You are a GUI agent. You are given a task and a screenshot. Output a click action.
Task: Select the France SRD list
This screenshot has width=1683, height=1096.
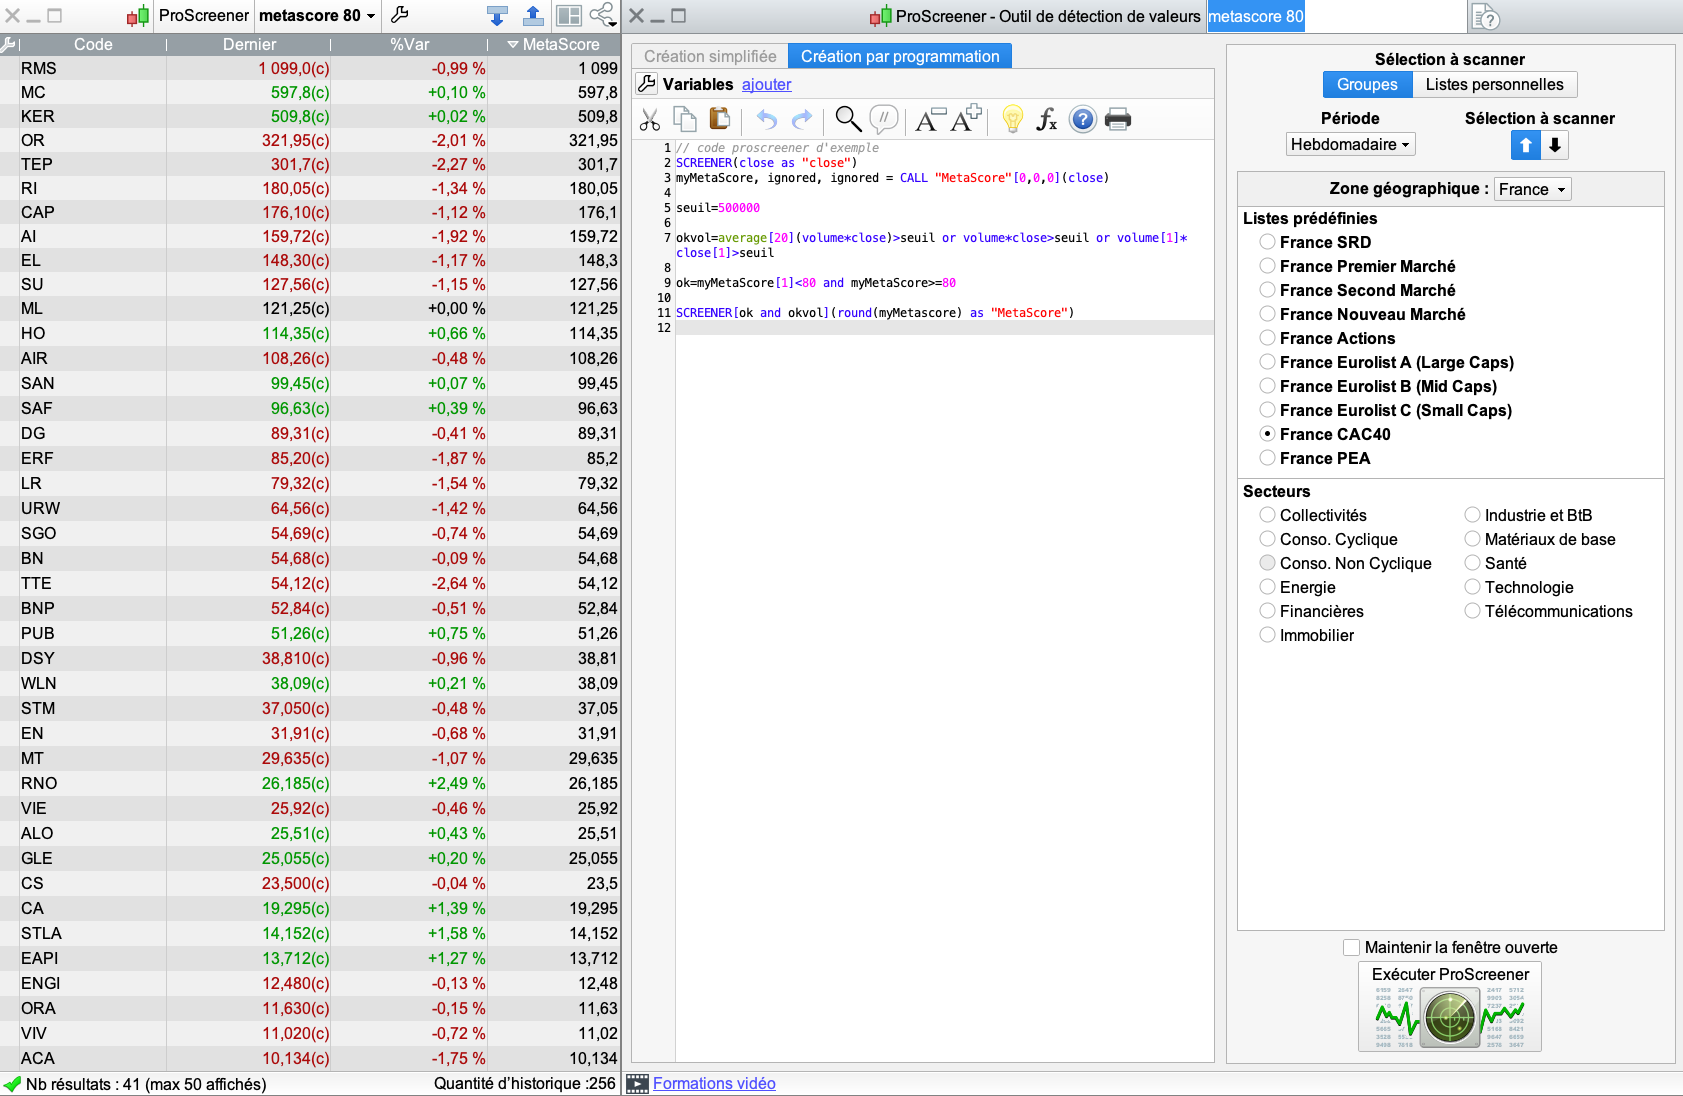click(1268, 242)
